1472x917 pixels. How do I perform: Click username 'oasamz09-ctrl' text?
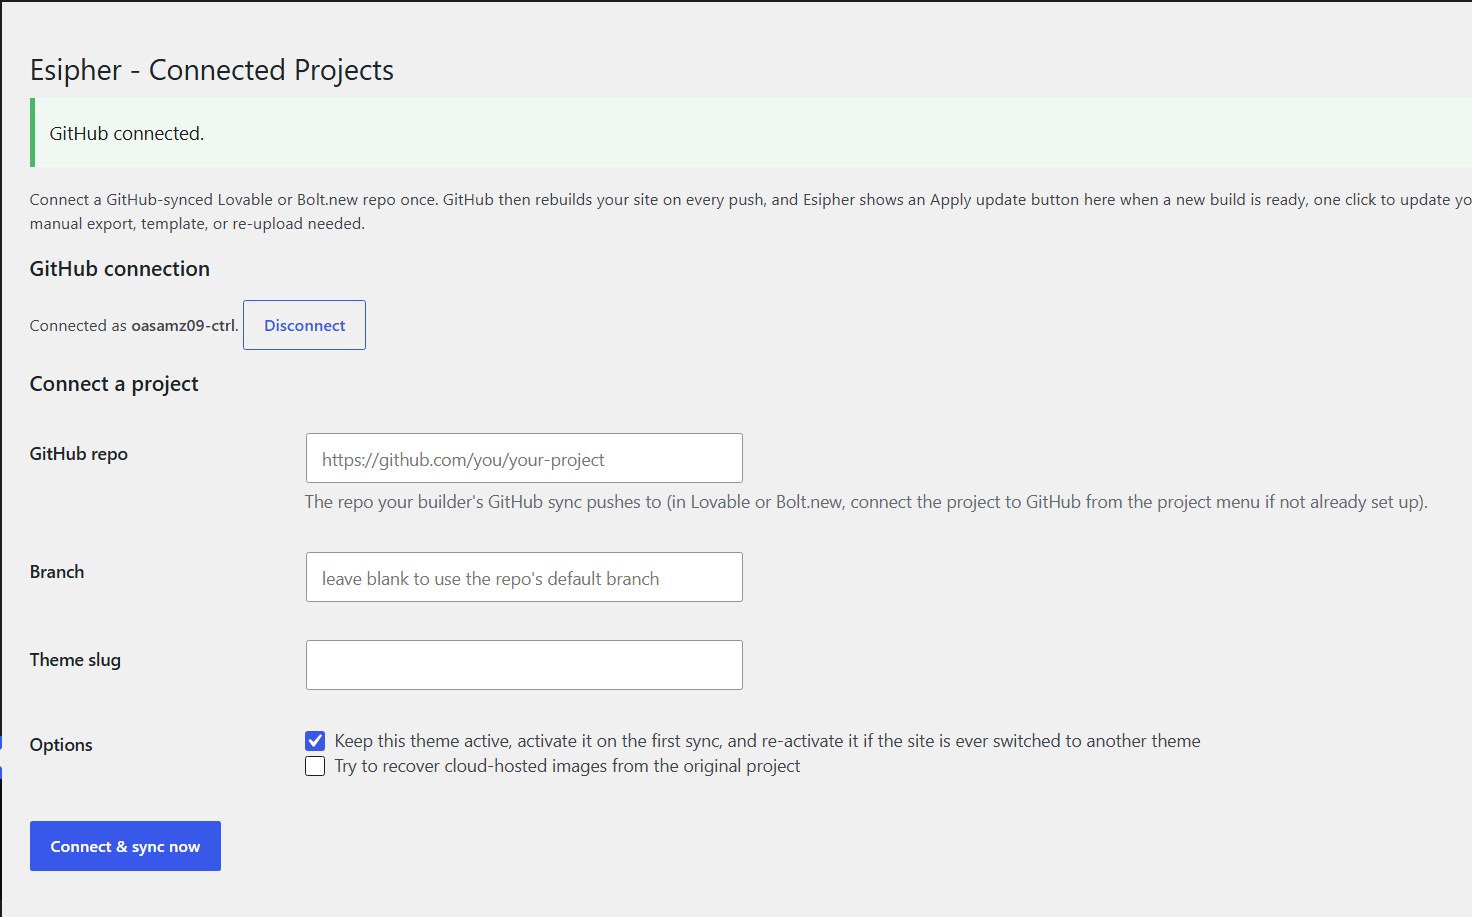[183, 325]
